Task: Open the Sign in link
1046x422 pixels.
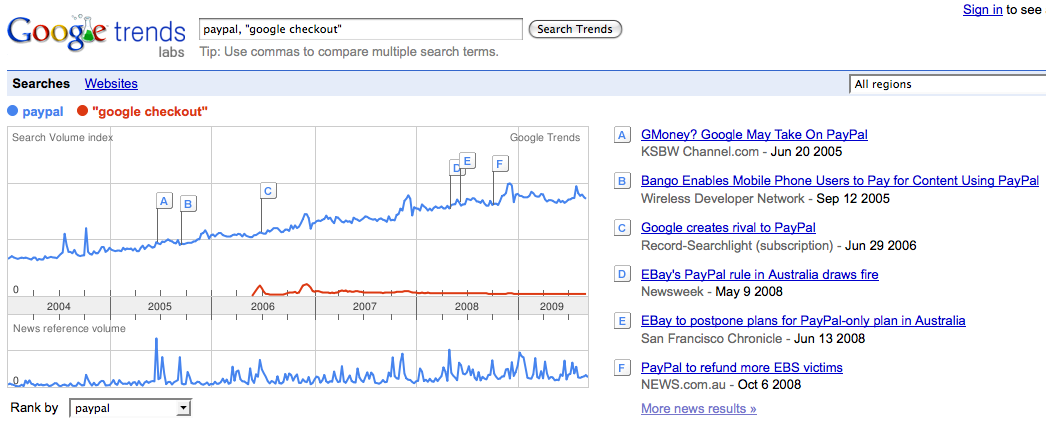Action: tap(983, 9)
